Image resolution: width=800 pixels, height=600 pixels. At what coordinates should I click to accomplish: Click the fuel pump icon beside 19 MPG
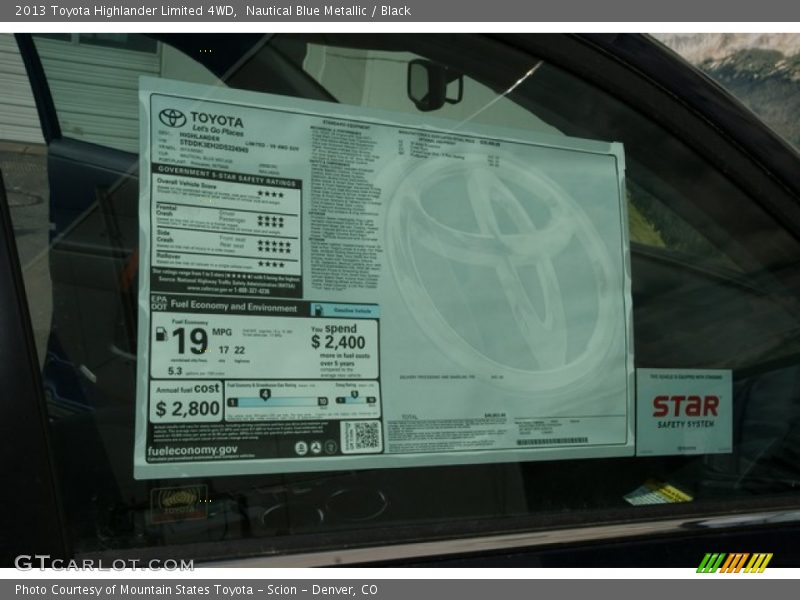coord(161,335)
